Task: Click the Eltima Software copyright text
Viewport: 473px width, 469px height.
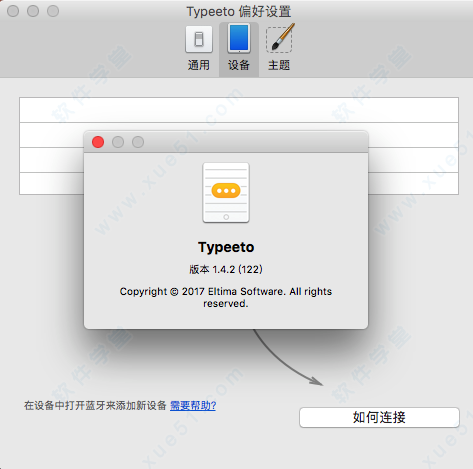Action: (226, 297)
